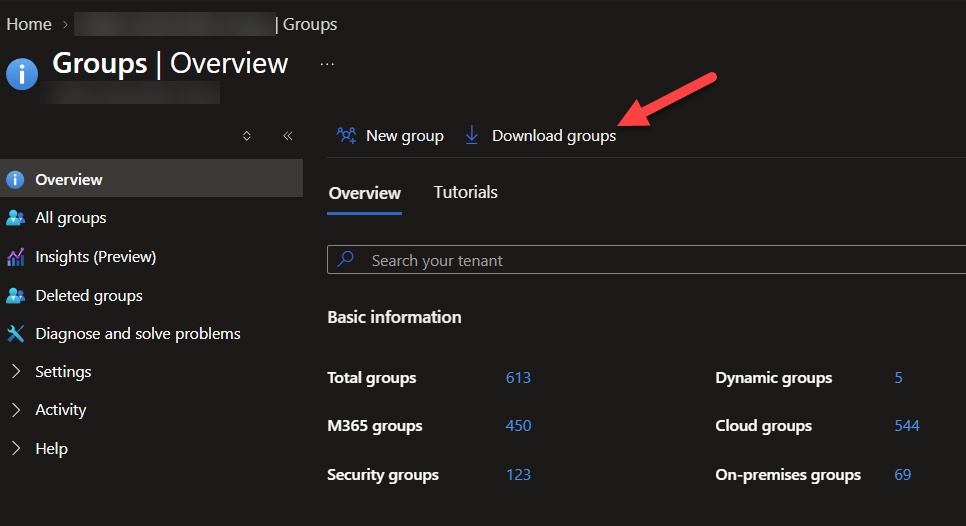Screen dimensions: 966x526
Task: Click the New group button
Action: [x=390, y=135]
